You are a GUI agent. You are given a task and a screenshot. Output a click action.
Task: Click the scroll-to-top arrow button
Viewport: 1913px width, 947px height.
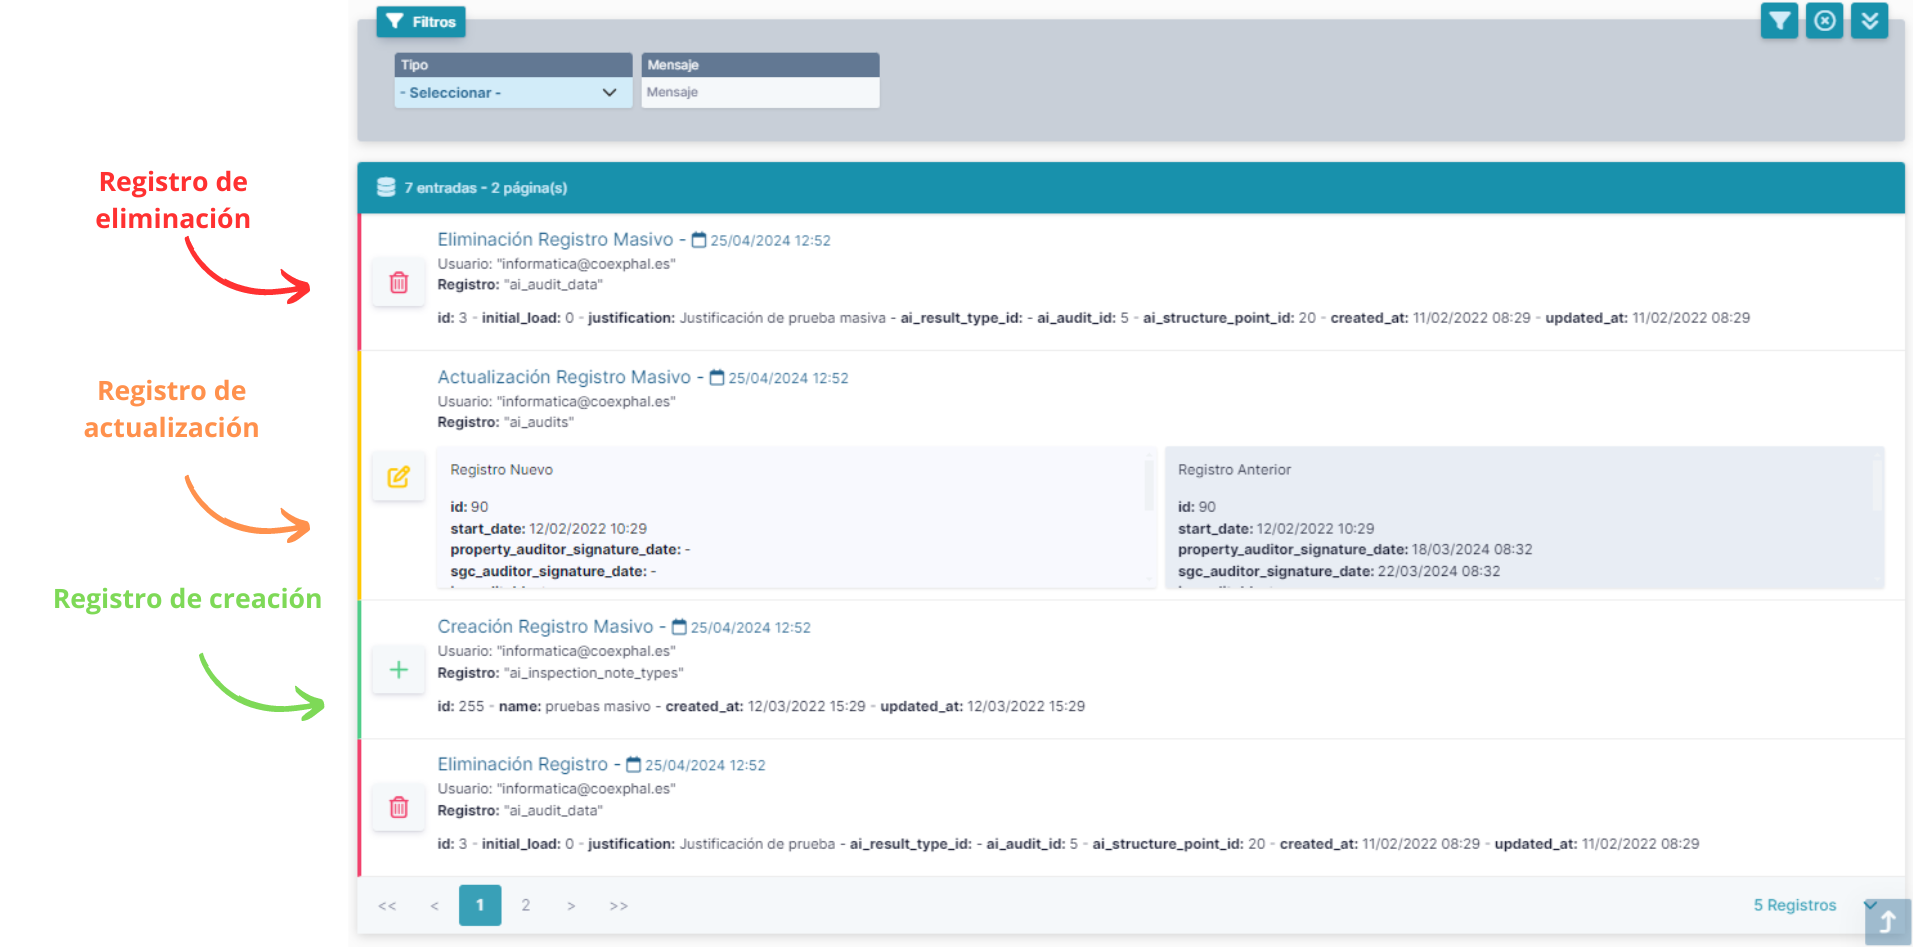point(1887,921)
